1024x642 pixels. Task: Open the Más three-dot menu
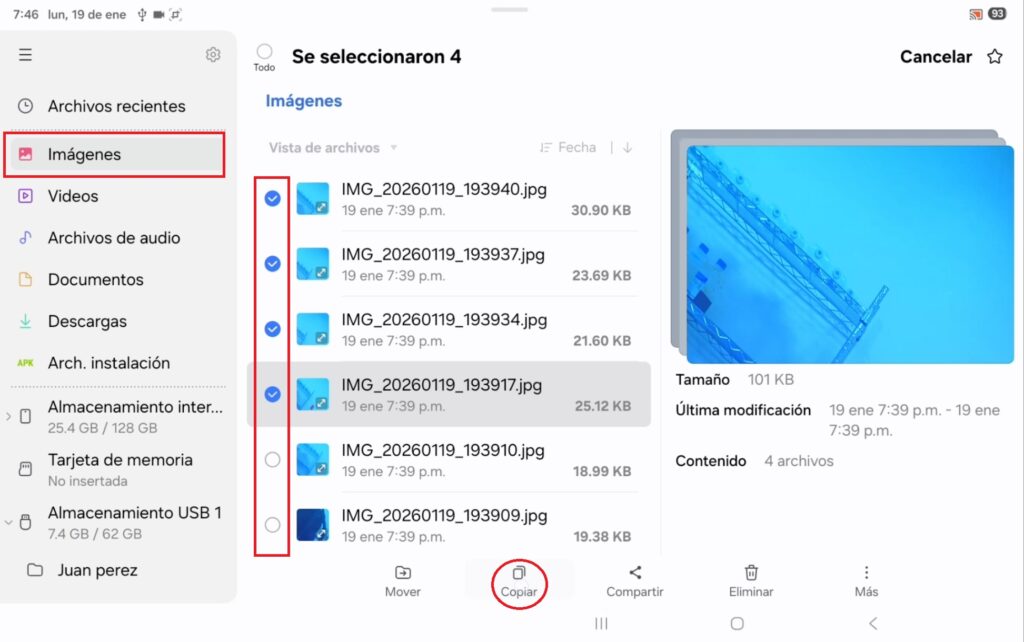866,574
